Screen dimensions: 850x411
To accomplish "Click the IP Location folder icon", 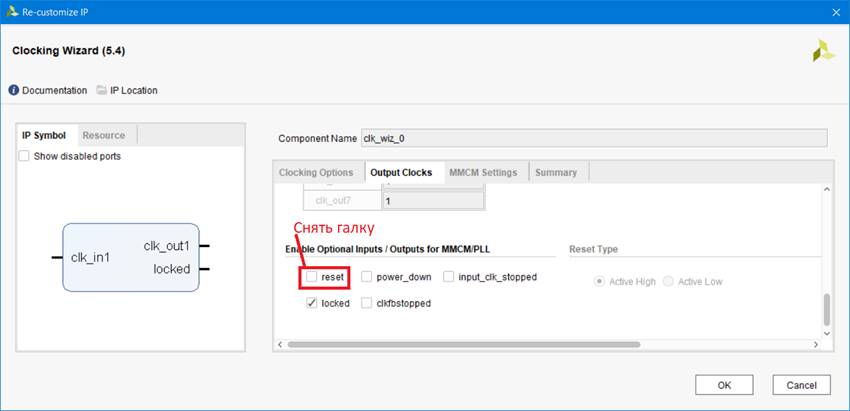I will tap(101, 90).
